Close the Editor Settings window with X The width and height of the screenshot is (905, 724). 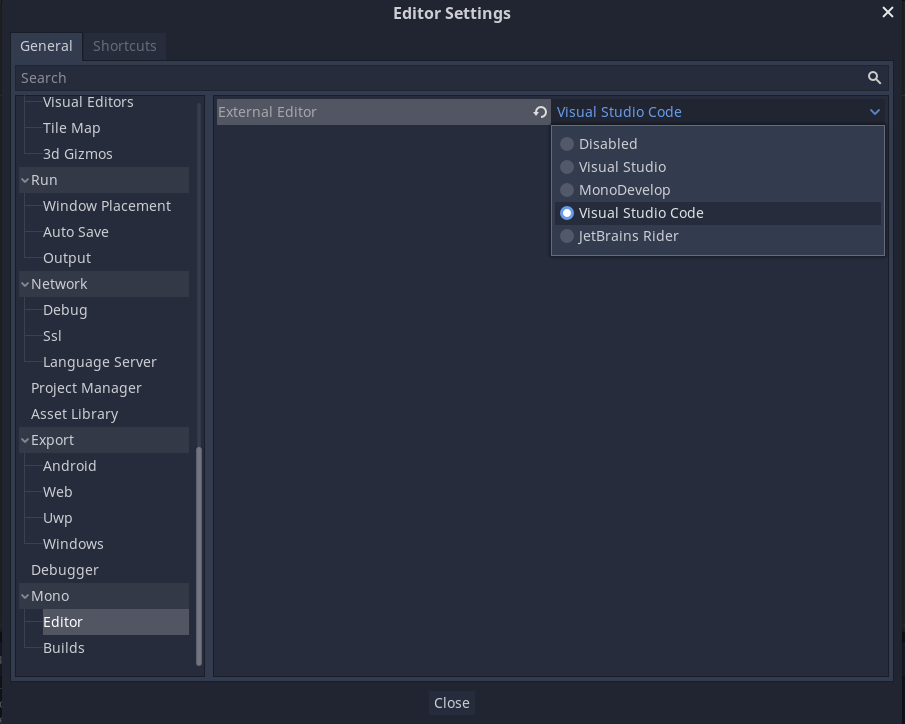pyautogui.click(x=888, y=12)
